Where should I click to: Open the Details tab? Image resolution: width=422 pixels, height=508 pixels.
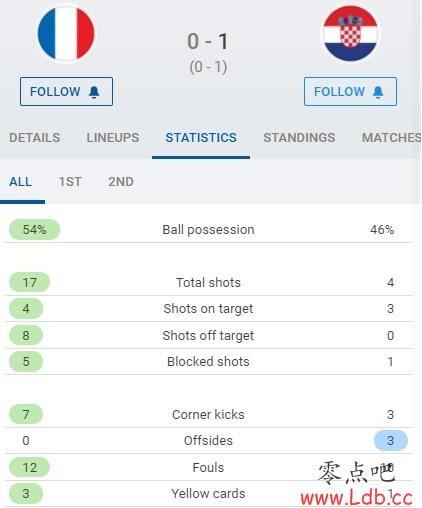[x=35, y=138]
